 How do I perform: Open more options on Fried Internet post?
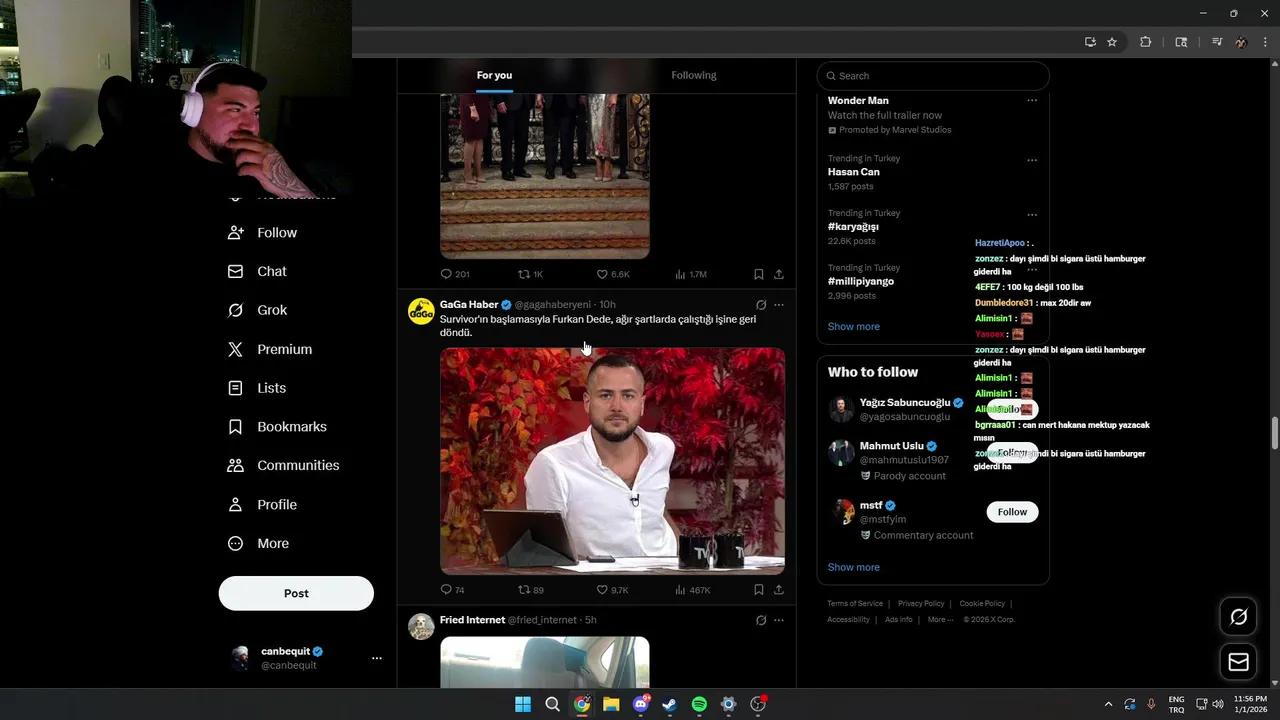click(x=779, y=620)
